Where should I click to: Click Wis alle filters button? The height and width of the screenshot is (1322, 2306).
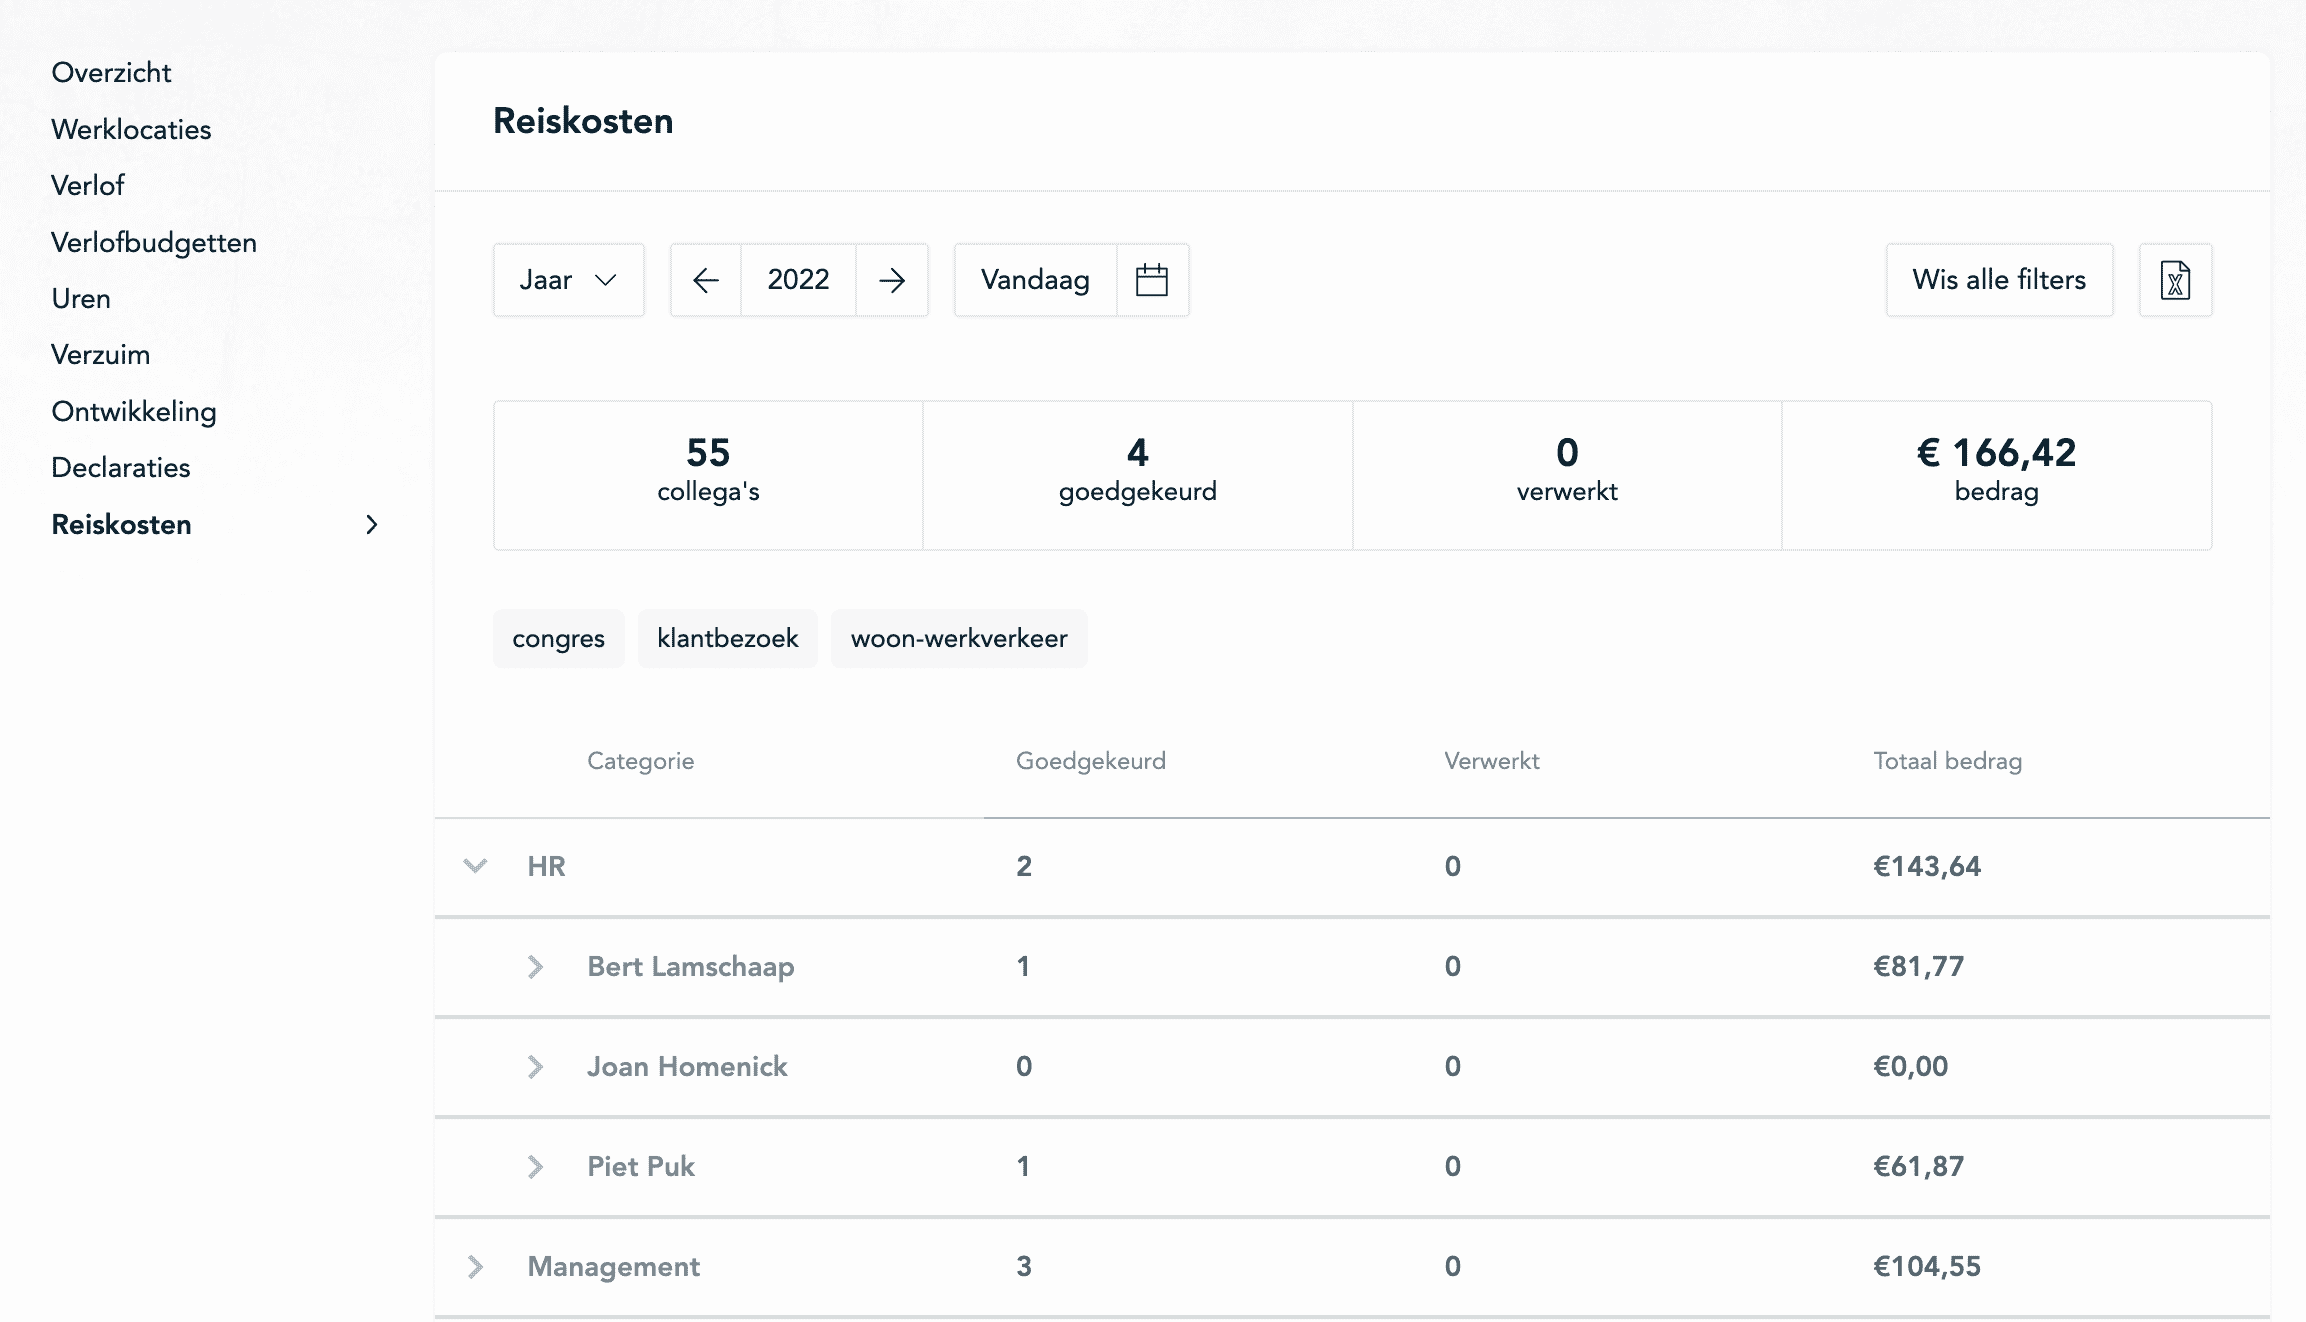click(1999, 280)
